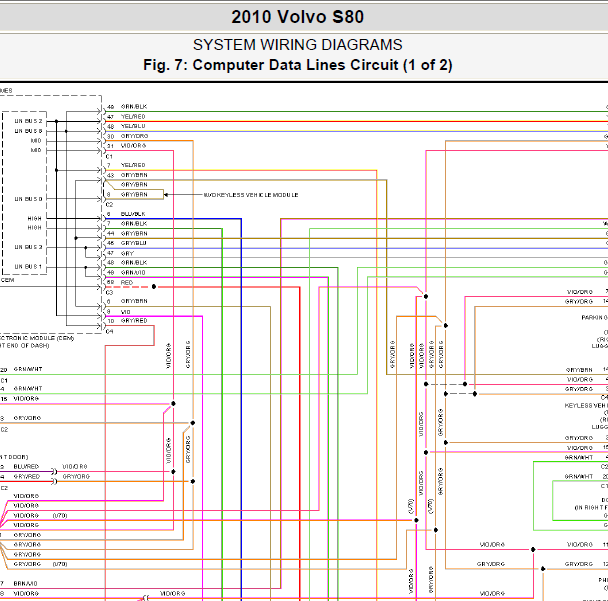Select the W/O KEYLESS VEHICLE MODULE note
This screenshot has width=608, height=601.
click(x=251, y=195)
